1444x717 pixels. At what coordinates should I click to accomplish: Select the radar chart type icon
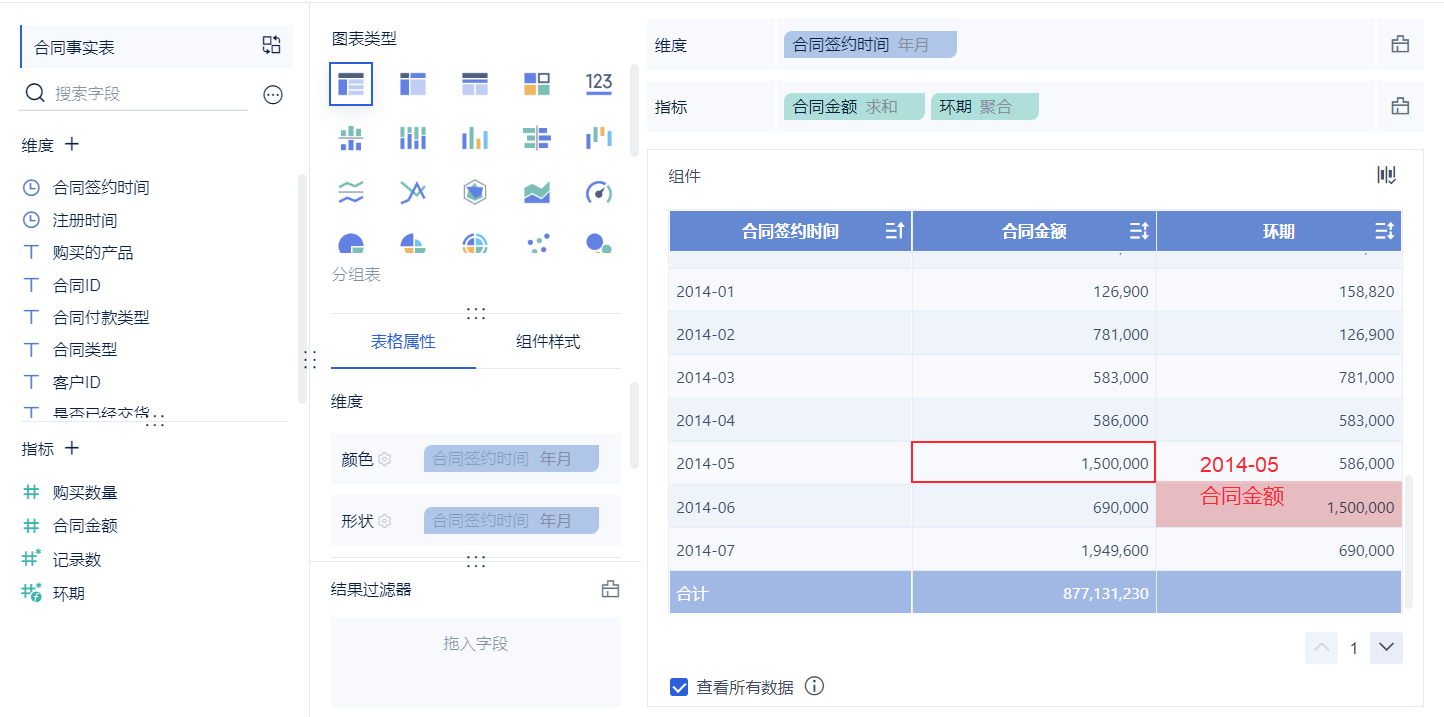[475, 192]
